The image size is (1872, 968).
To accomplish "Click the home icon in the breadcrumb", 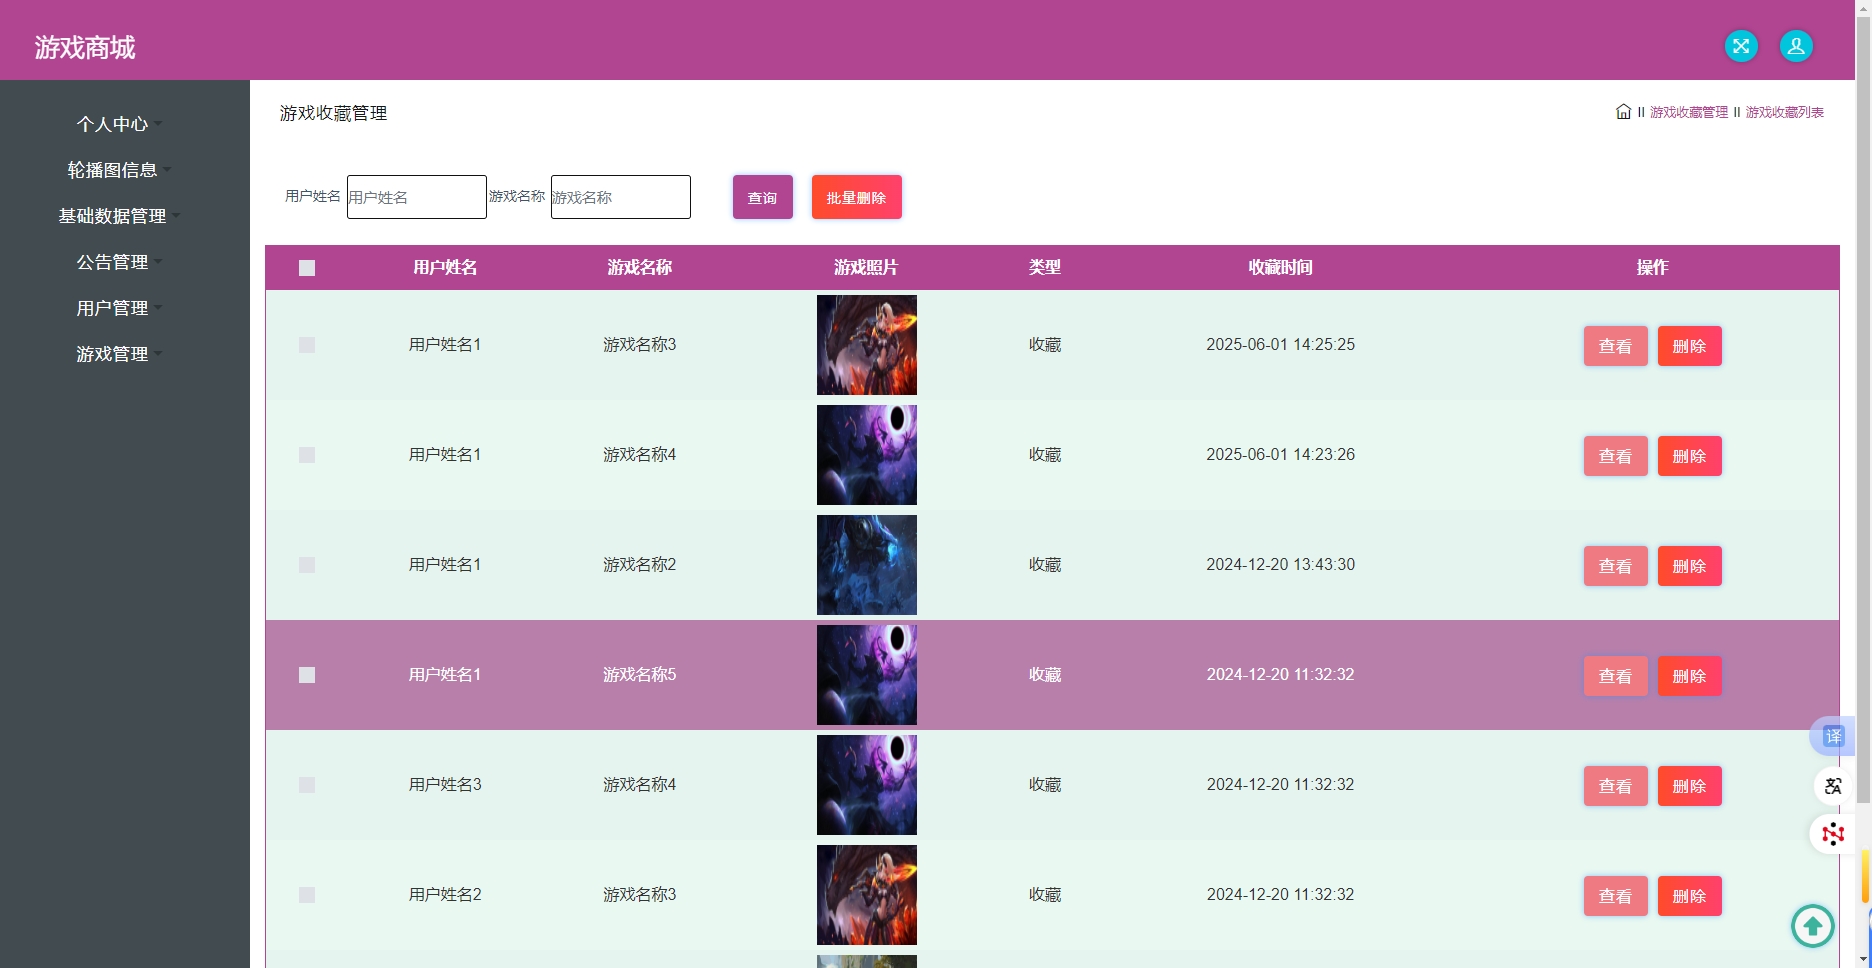I will [x=1622, y=112].
